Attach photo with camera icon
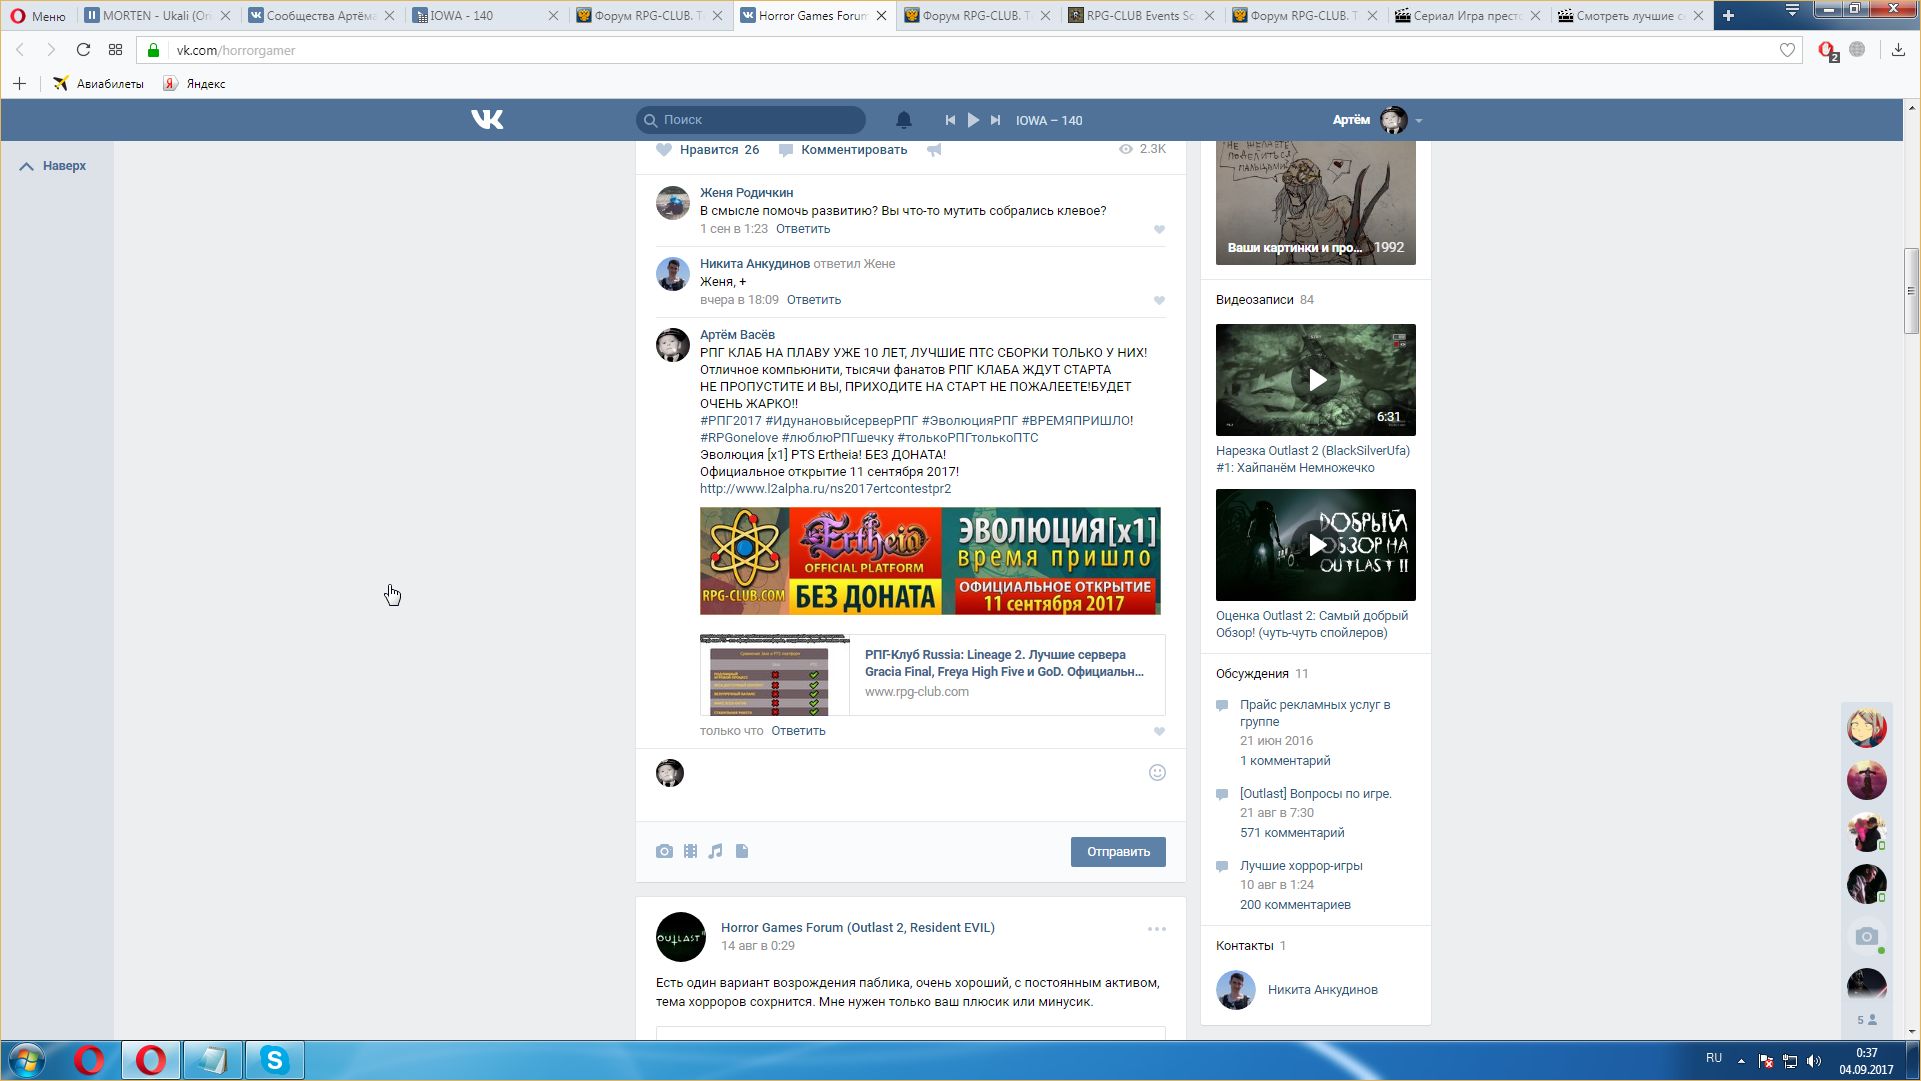1921x1081 pixels. point(664,851)
